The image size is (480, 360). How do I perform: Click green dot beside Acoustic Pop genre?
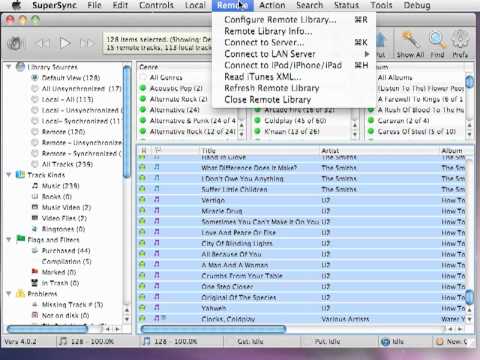(x=143, y=88)
